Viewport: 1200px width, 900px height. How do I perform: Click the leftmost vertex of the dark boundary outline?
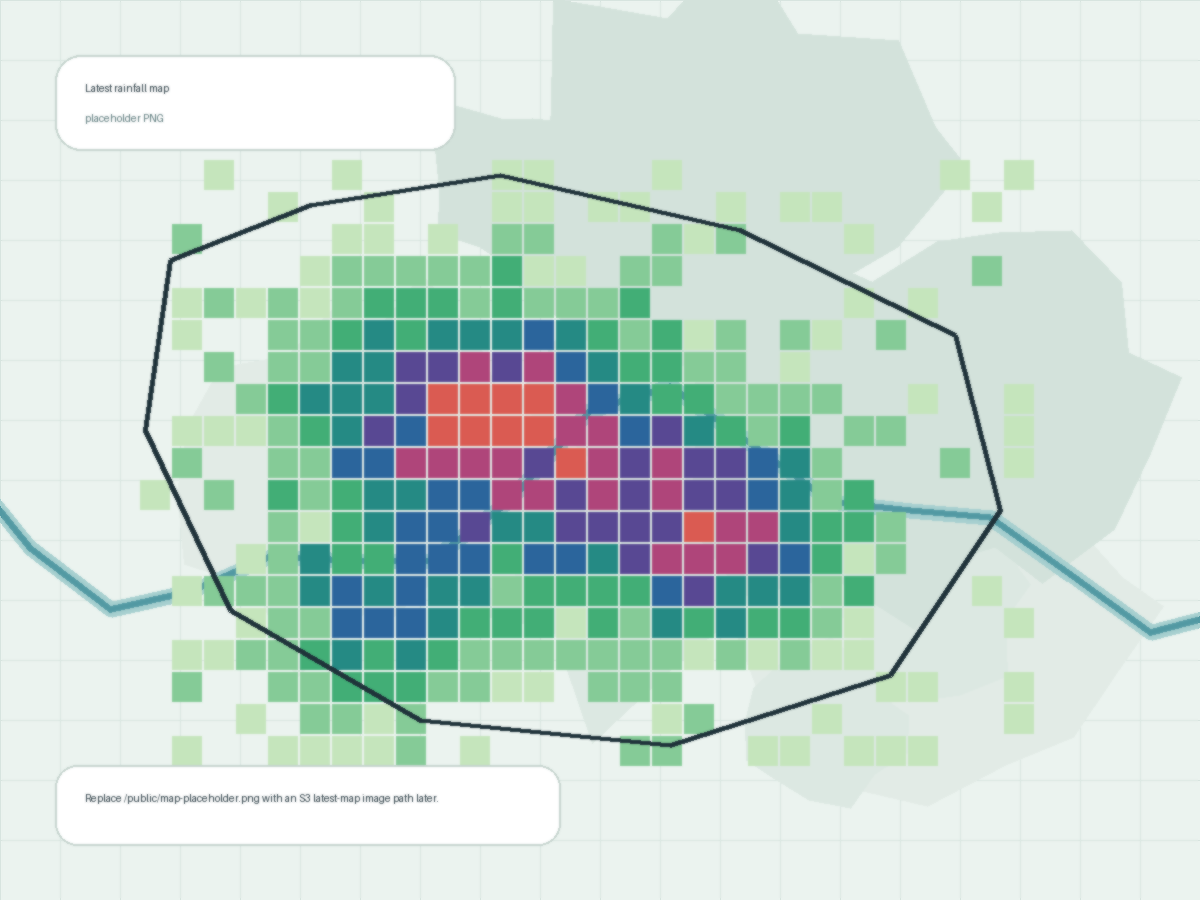(146, 430)
